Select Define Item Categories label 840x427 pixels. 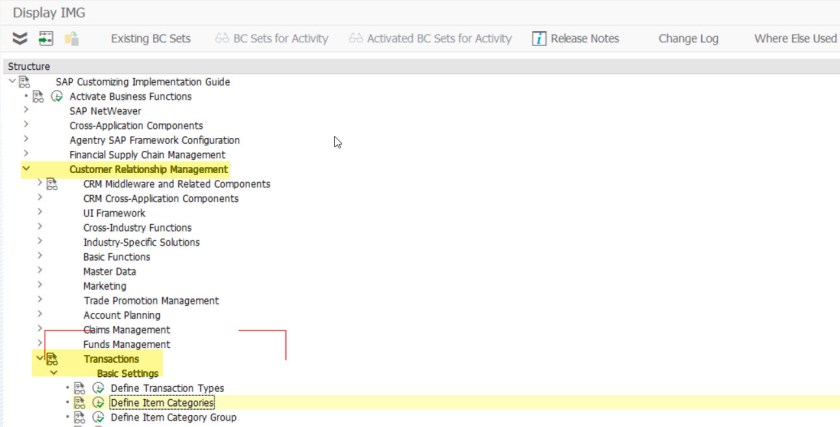(x=162, y=402)
